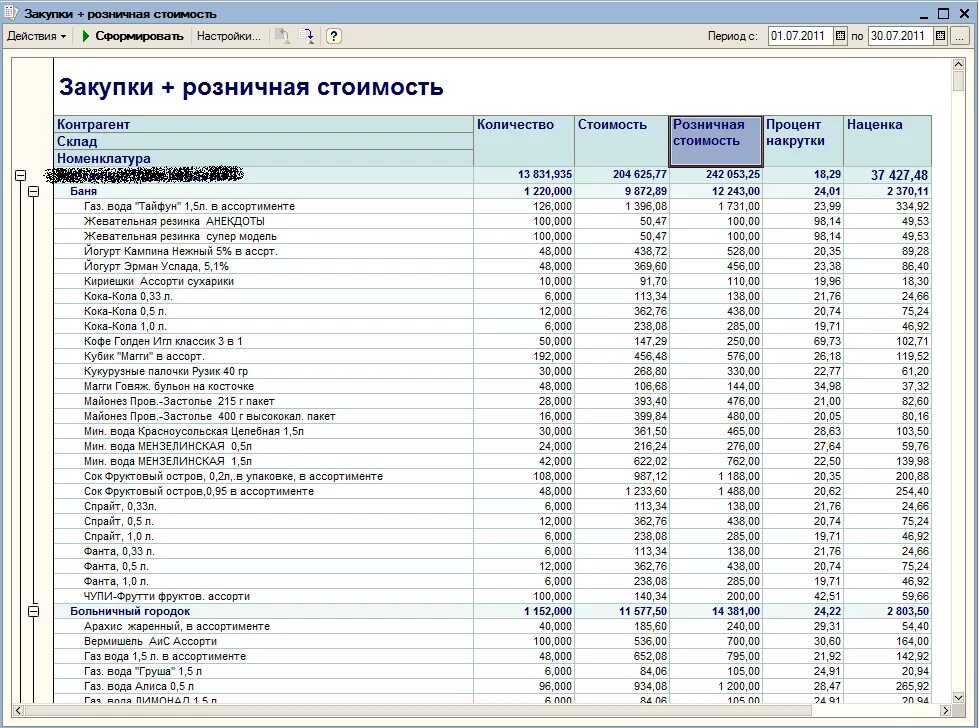Open calendar for the start date

click(x=840, y=36)
